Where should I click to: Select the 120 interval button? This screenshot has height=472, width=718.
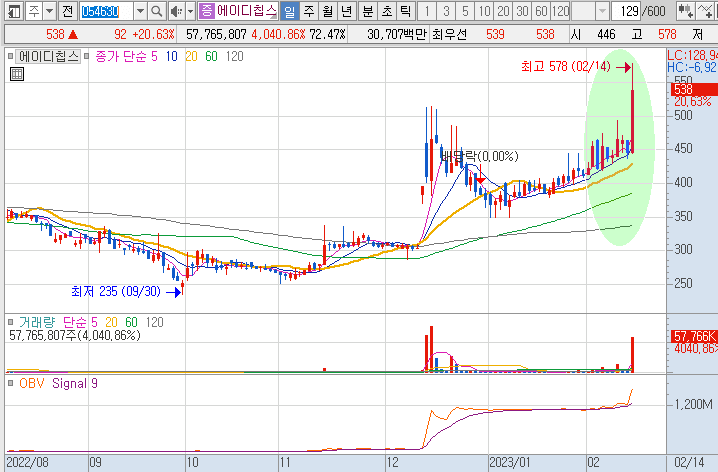[560, 11]
